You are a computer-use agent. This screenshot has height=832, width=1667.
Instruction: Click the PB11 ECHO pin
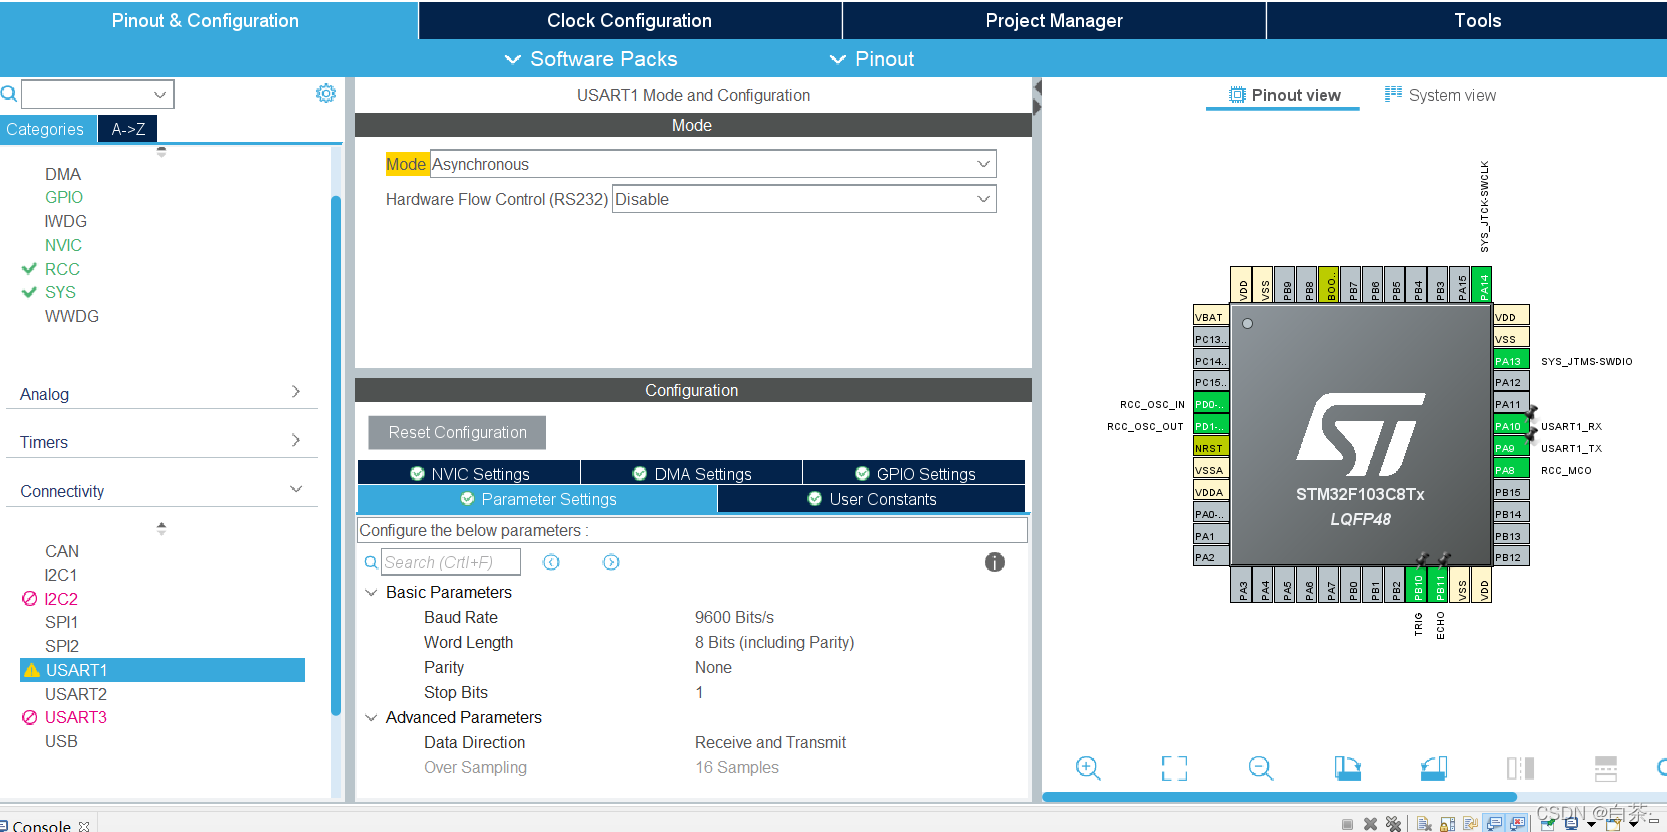click(x=1439, y=584)
